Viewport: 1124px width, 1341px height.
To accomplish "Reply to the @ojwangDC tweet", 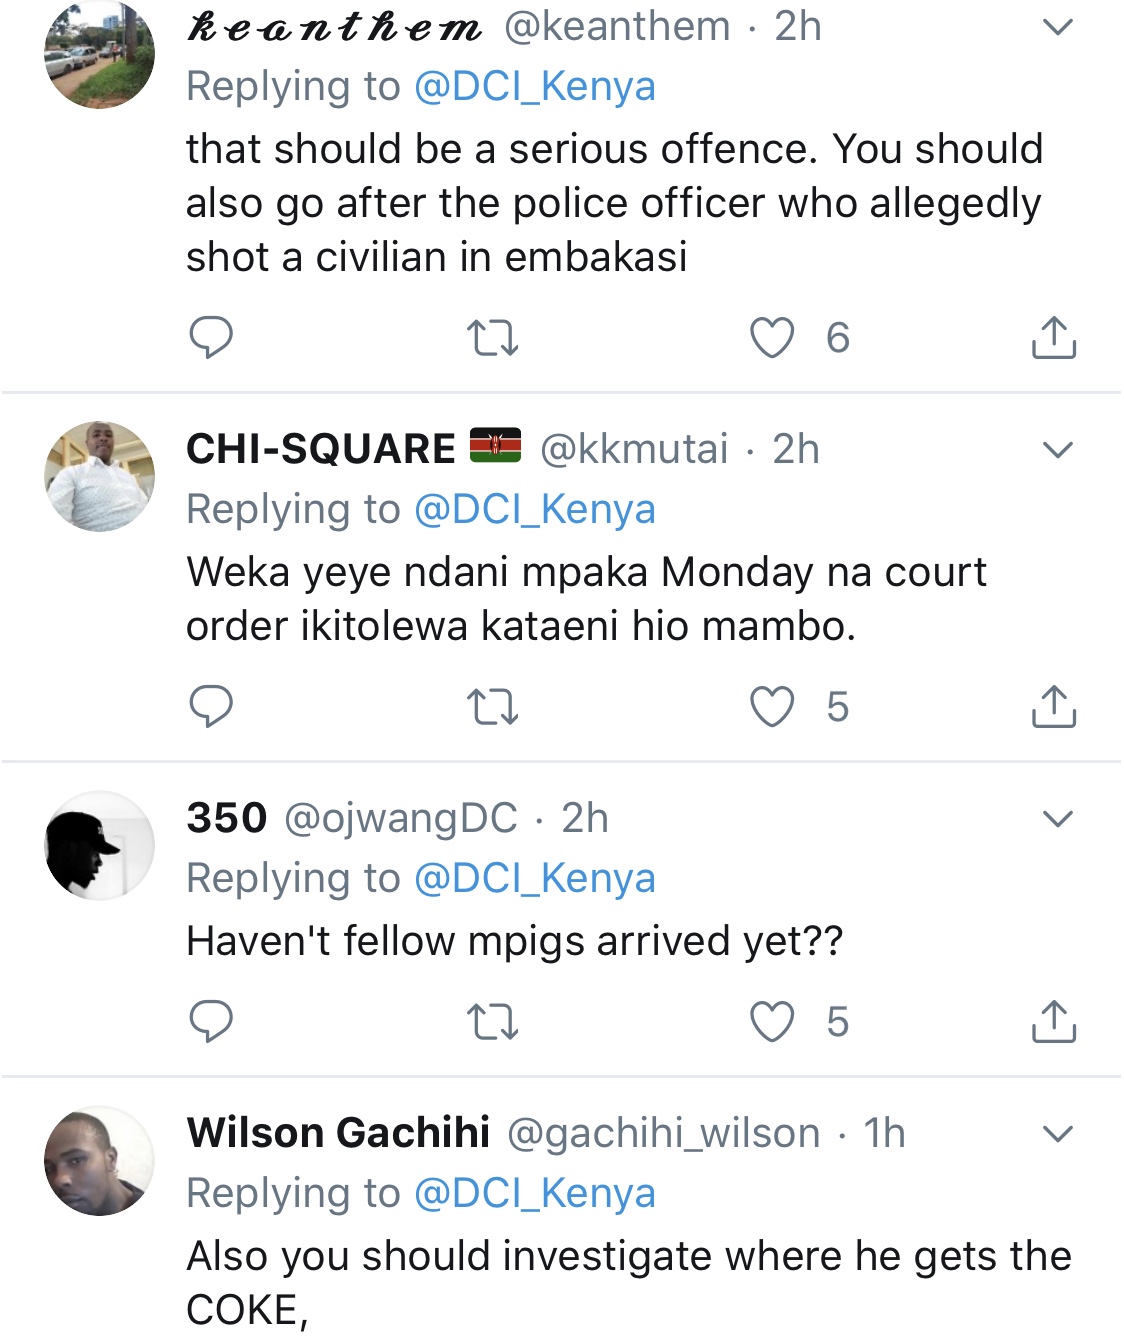I will [211, 1021].
